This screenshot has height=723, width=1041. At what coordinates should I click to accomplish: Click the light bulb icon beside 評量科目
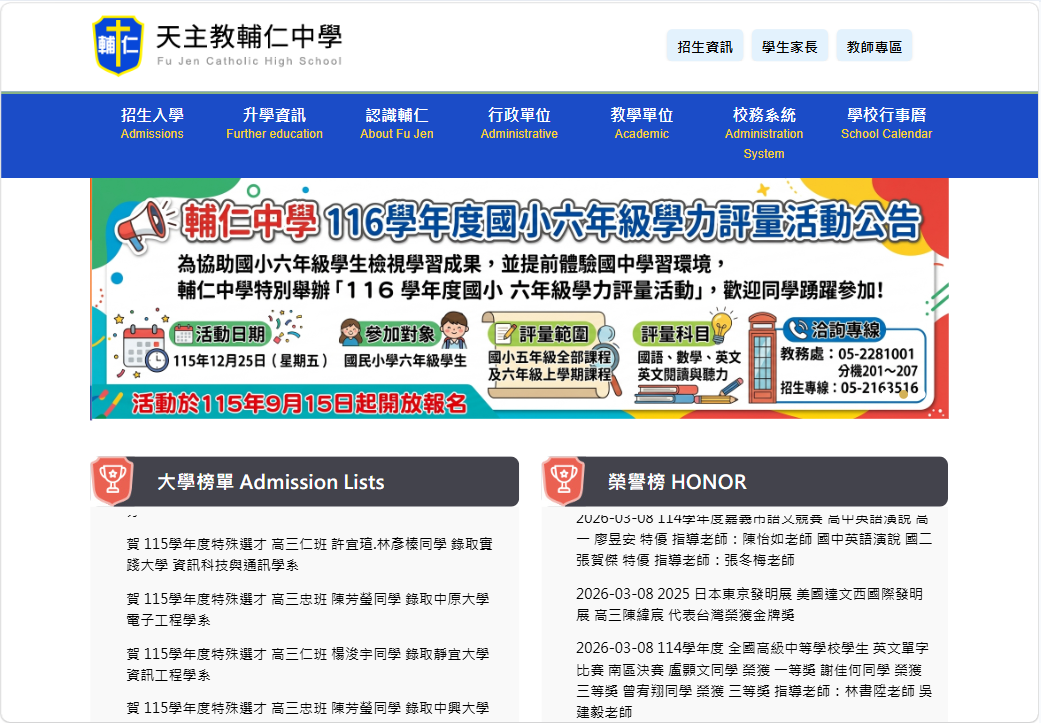coord(722,325)
